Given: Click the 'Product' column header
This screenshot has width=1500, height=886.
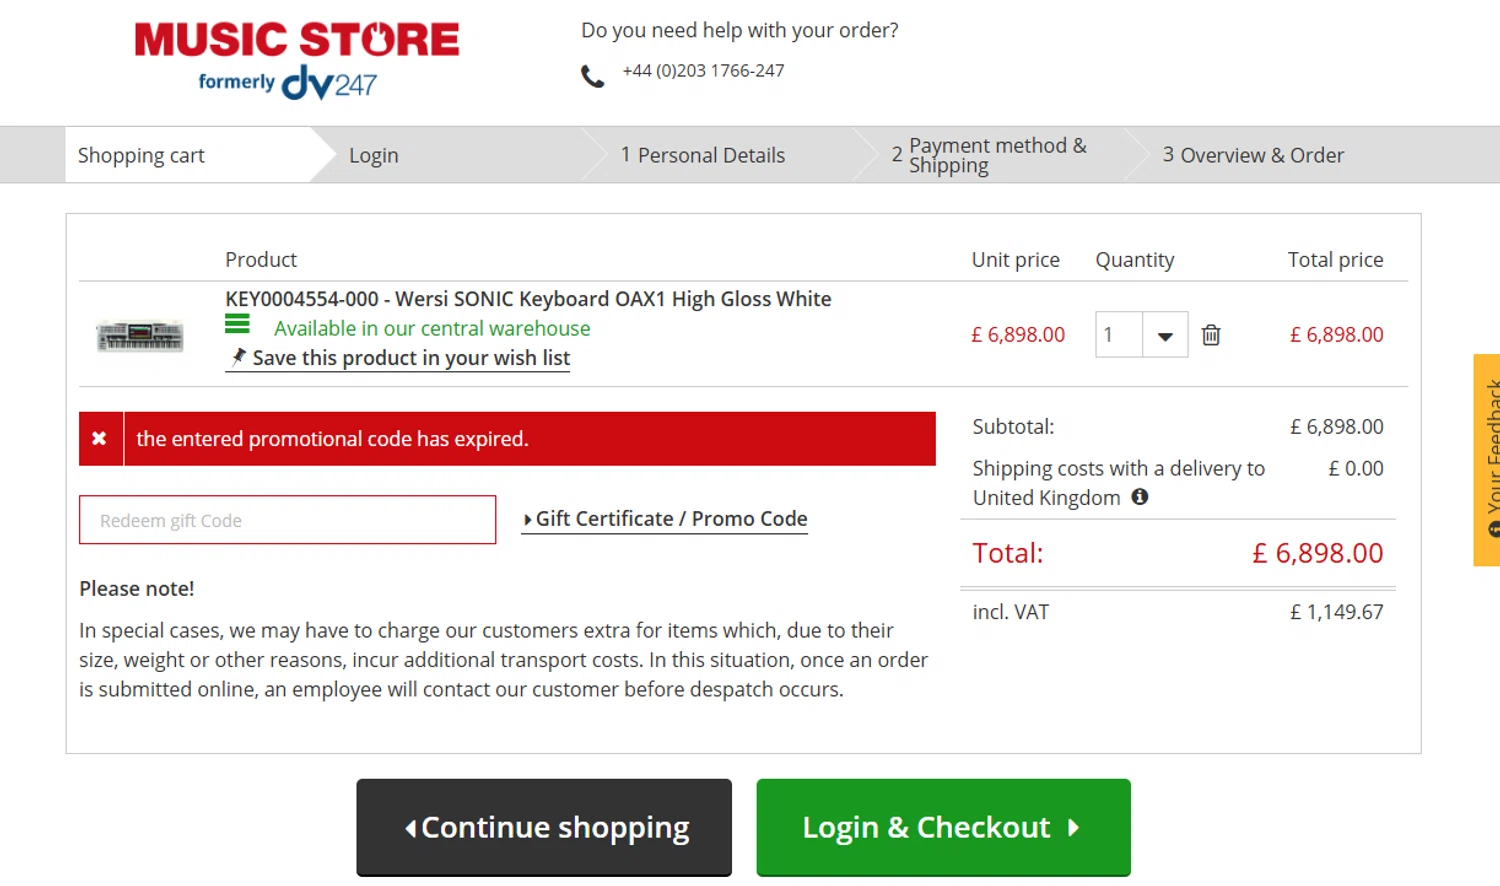Looking at the screenshot, I should 261,260.
